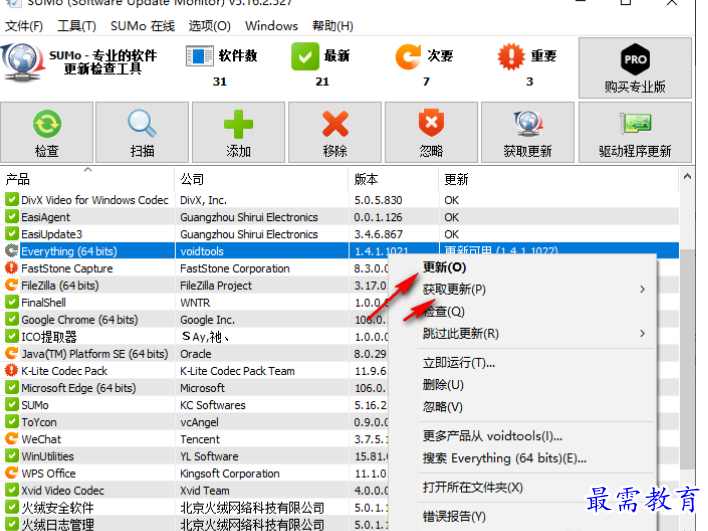Click the 忽略 shield icon
708x531 pixels.
431,122
